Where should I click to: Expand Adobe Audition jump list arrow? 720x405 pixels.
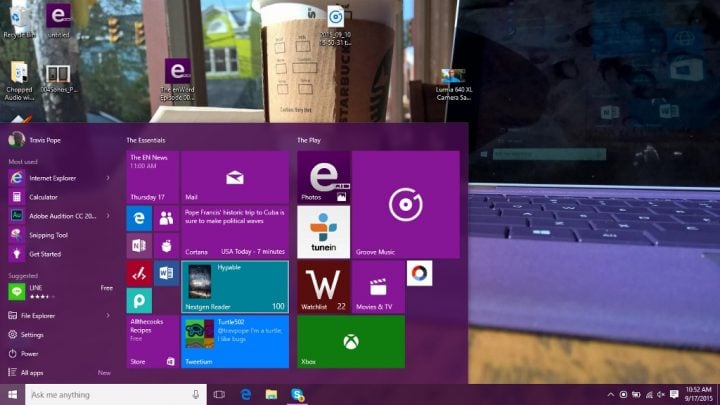click(108, 216)
